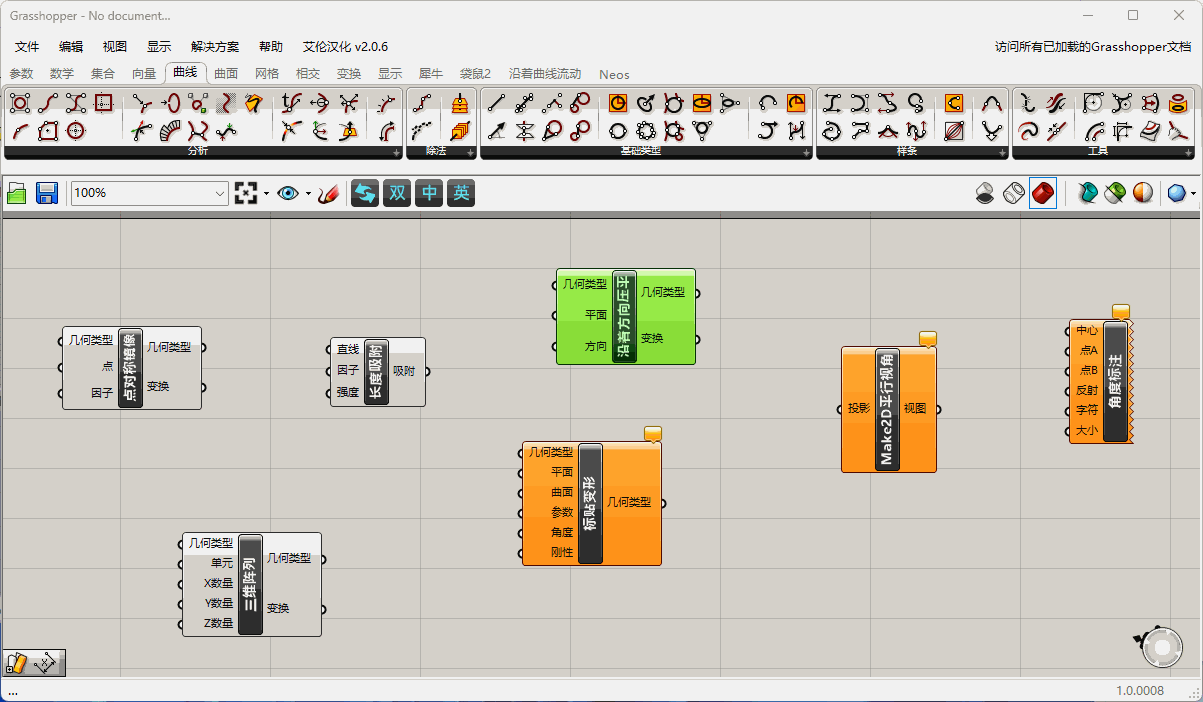Screen dimensions: 1203x702
Task: Open the dropdown arrow beside the eye icon
Action: (x=308, y=194)
